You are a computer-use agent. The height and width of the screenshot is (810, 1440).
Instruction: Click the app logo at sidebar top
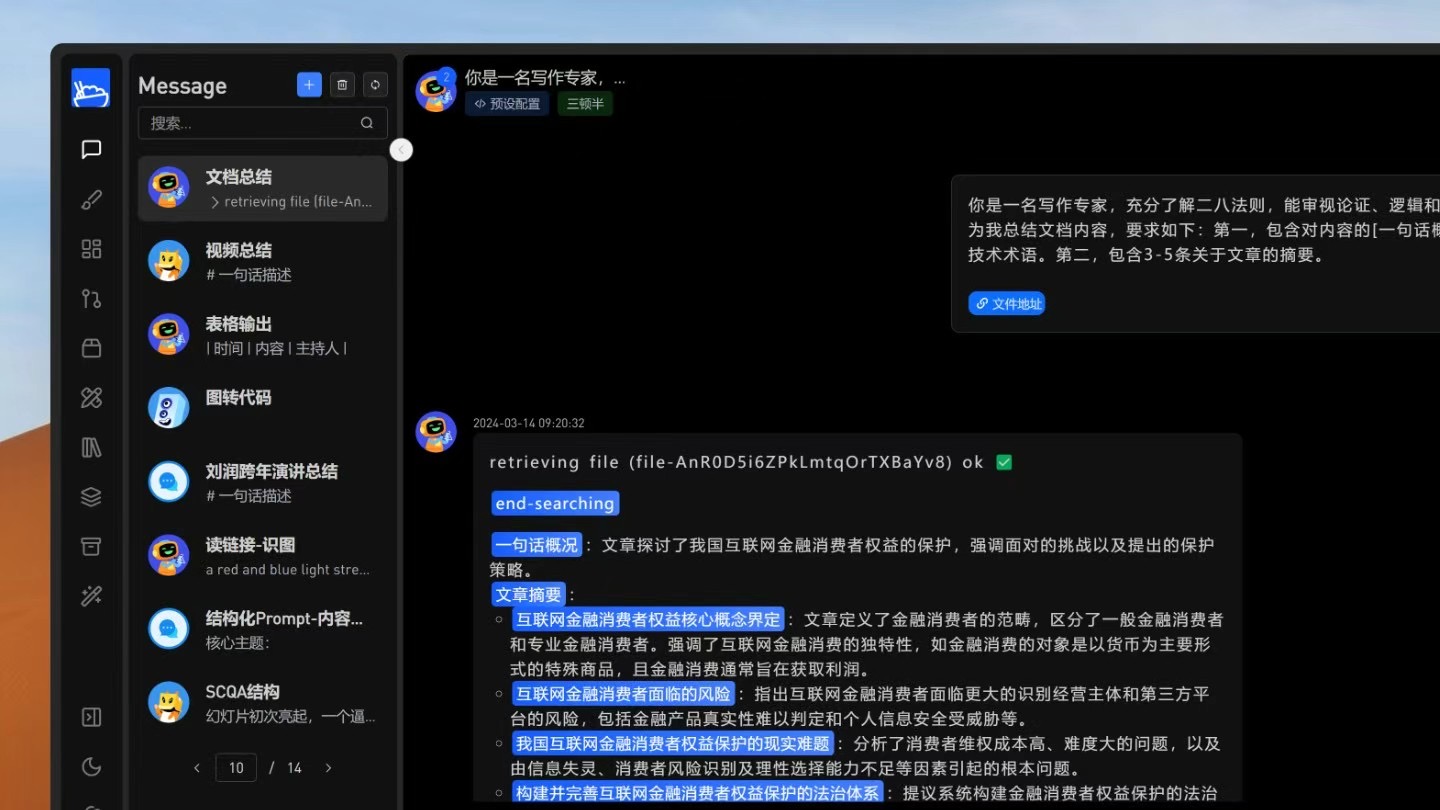click(x=91, y=88)
